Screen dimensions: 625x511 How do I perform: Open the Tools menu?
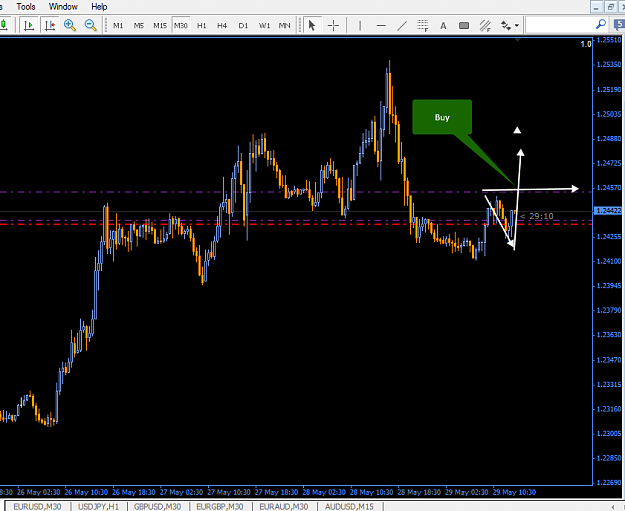[x=26, y=7]
